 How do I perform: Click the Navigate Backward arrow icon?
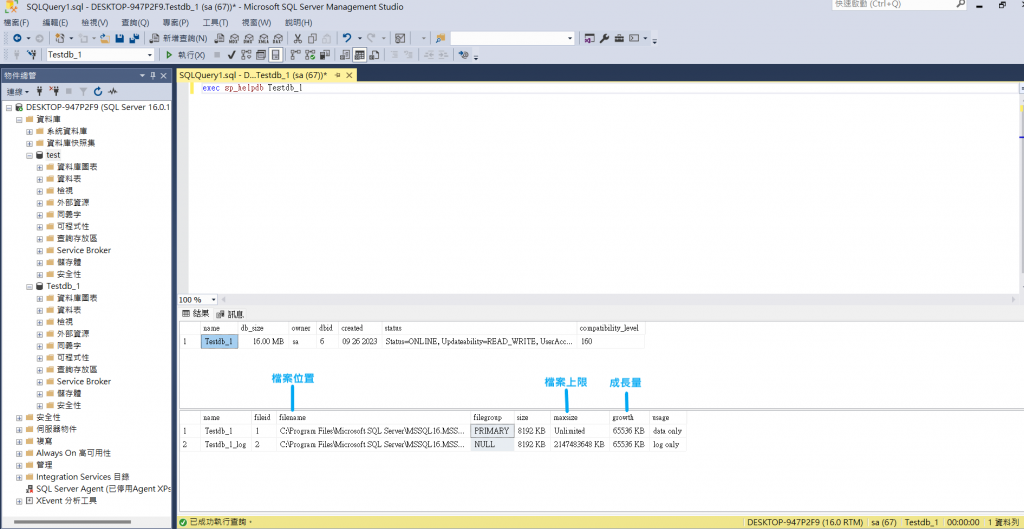click(17, 39)
